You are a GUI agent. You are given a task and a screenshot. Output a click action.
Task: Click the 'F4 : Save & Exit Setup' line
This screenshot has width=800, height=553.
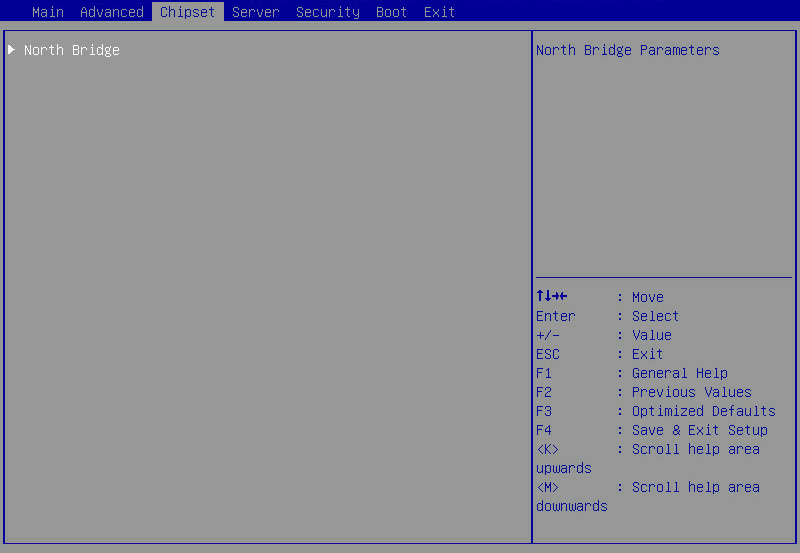click(652, 430)
